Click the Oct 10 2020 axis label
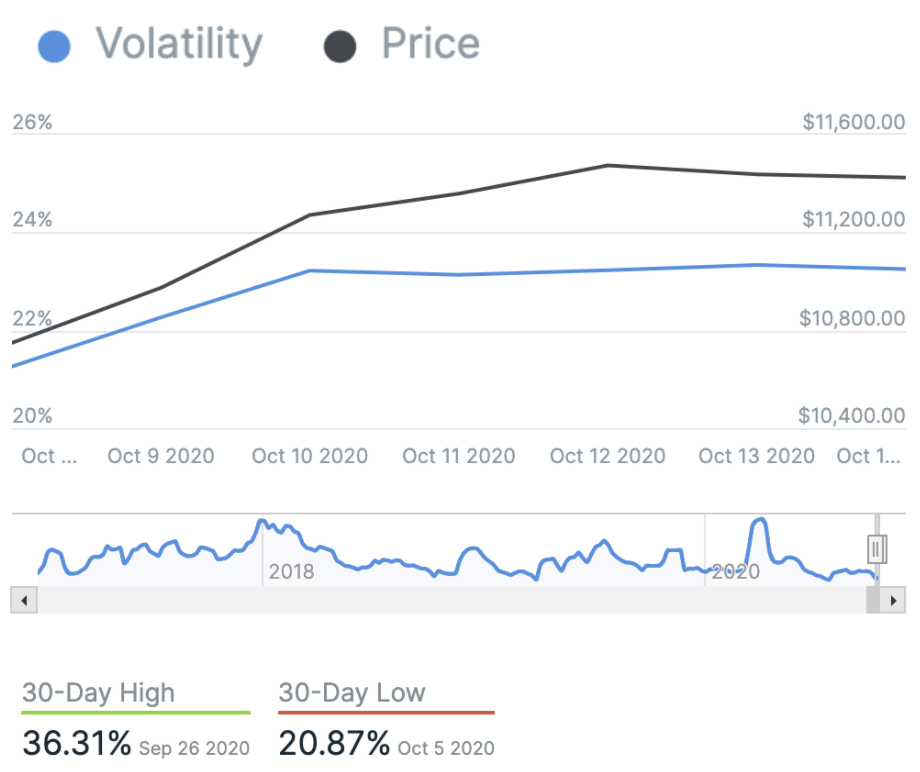The image size is (920, 772). [x=310, y=456]
